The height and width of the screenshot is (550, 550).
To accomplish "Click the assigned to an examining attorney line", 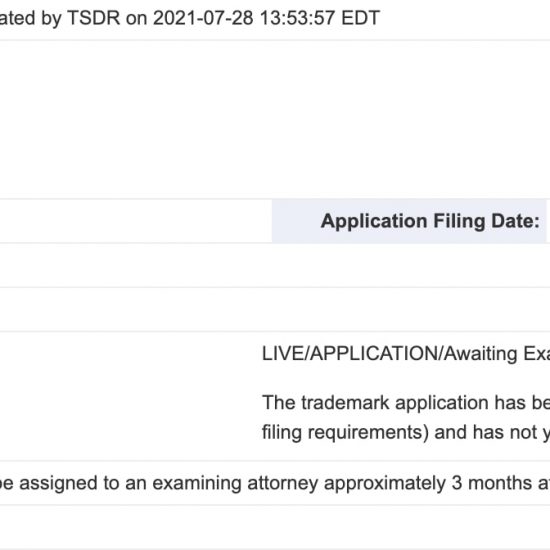I will pos(275,483).
